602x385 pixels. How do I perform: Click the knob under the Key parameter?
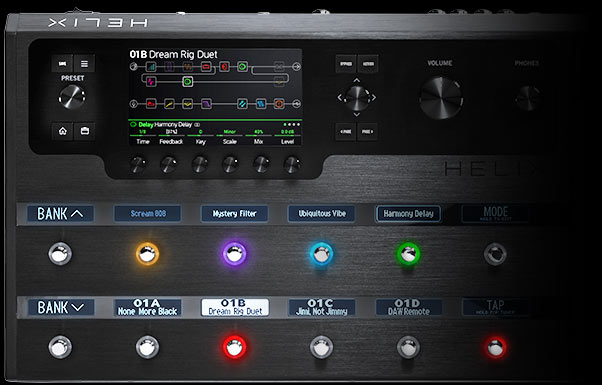pos(200,164)
